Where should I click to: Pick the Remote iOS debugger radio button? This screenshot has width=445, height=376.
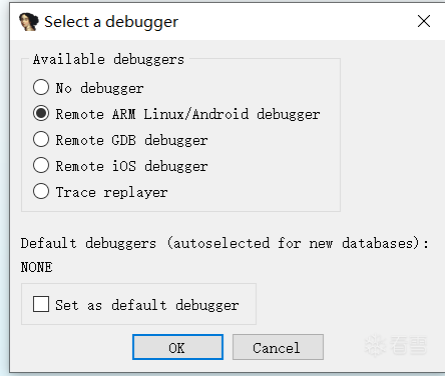click(41, 165)
